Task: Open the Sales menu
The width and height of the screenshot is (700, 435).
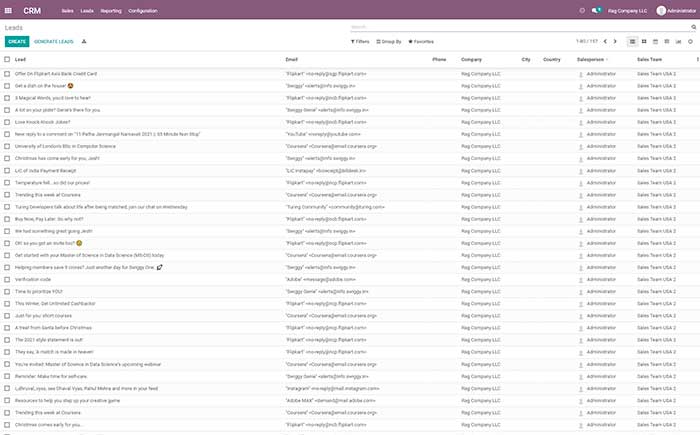Action: point(67,11)
